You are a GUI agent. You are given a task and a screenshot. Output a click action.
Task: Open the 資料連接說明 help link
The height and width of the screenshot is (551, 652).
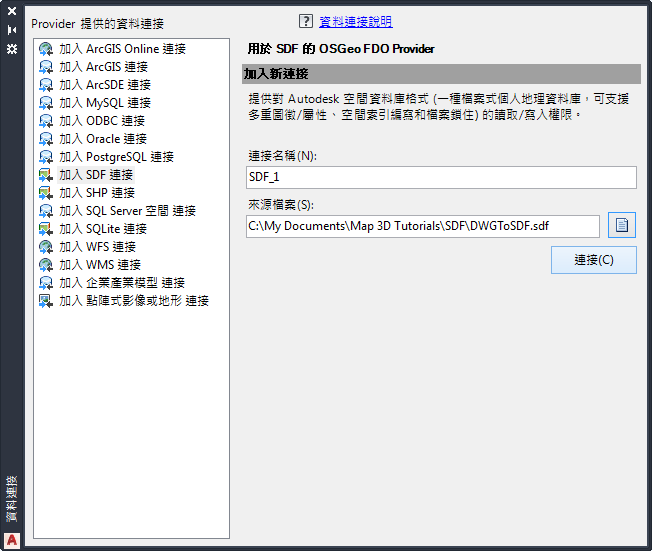point(356,22)
